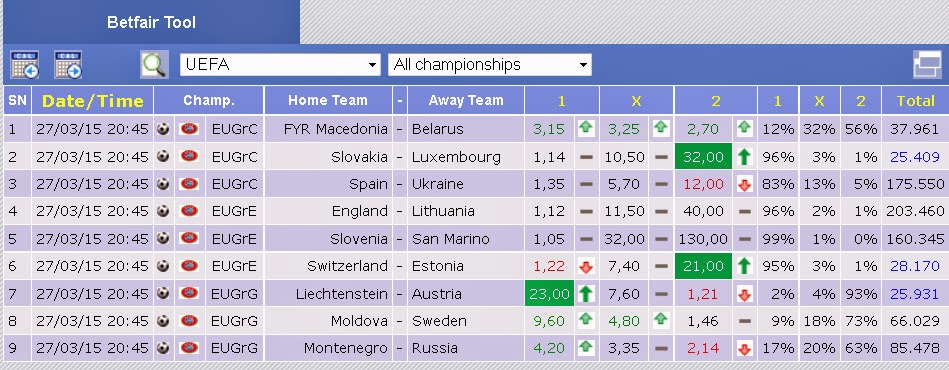This screenshot has width=949, height=370.
Task: Click the Home Team column header
Action: [x=327, y=101]
